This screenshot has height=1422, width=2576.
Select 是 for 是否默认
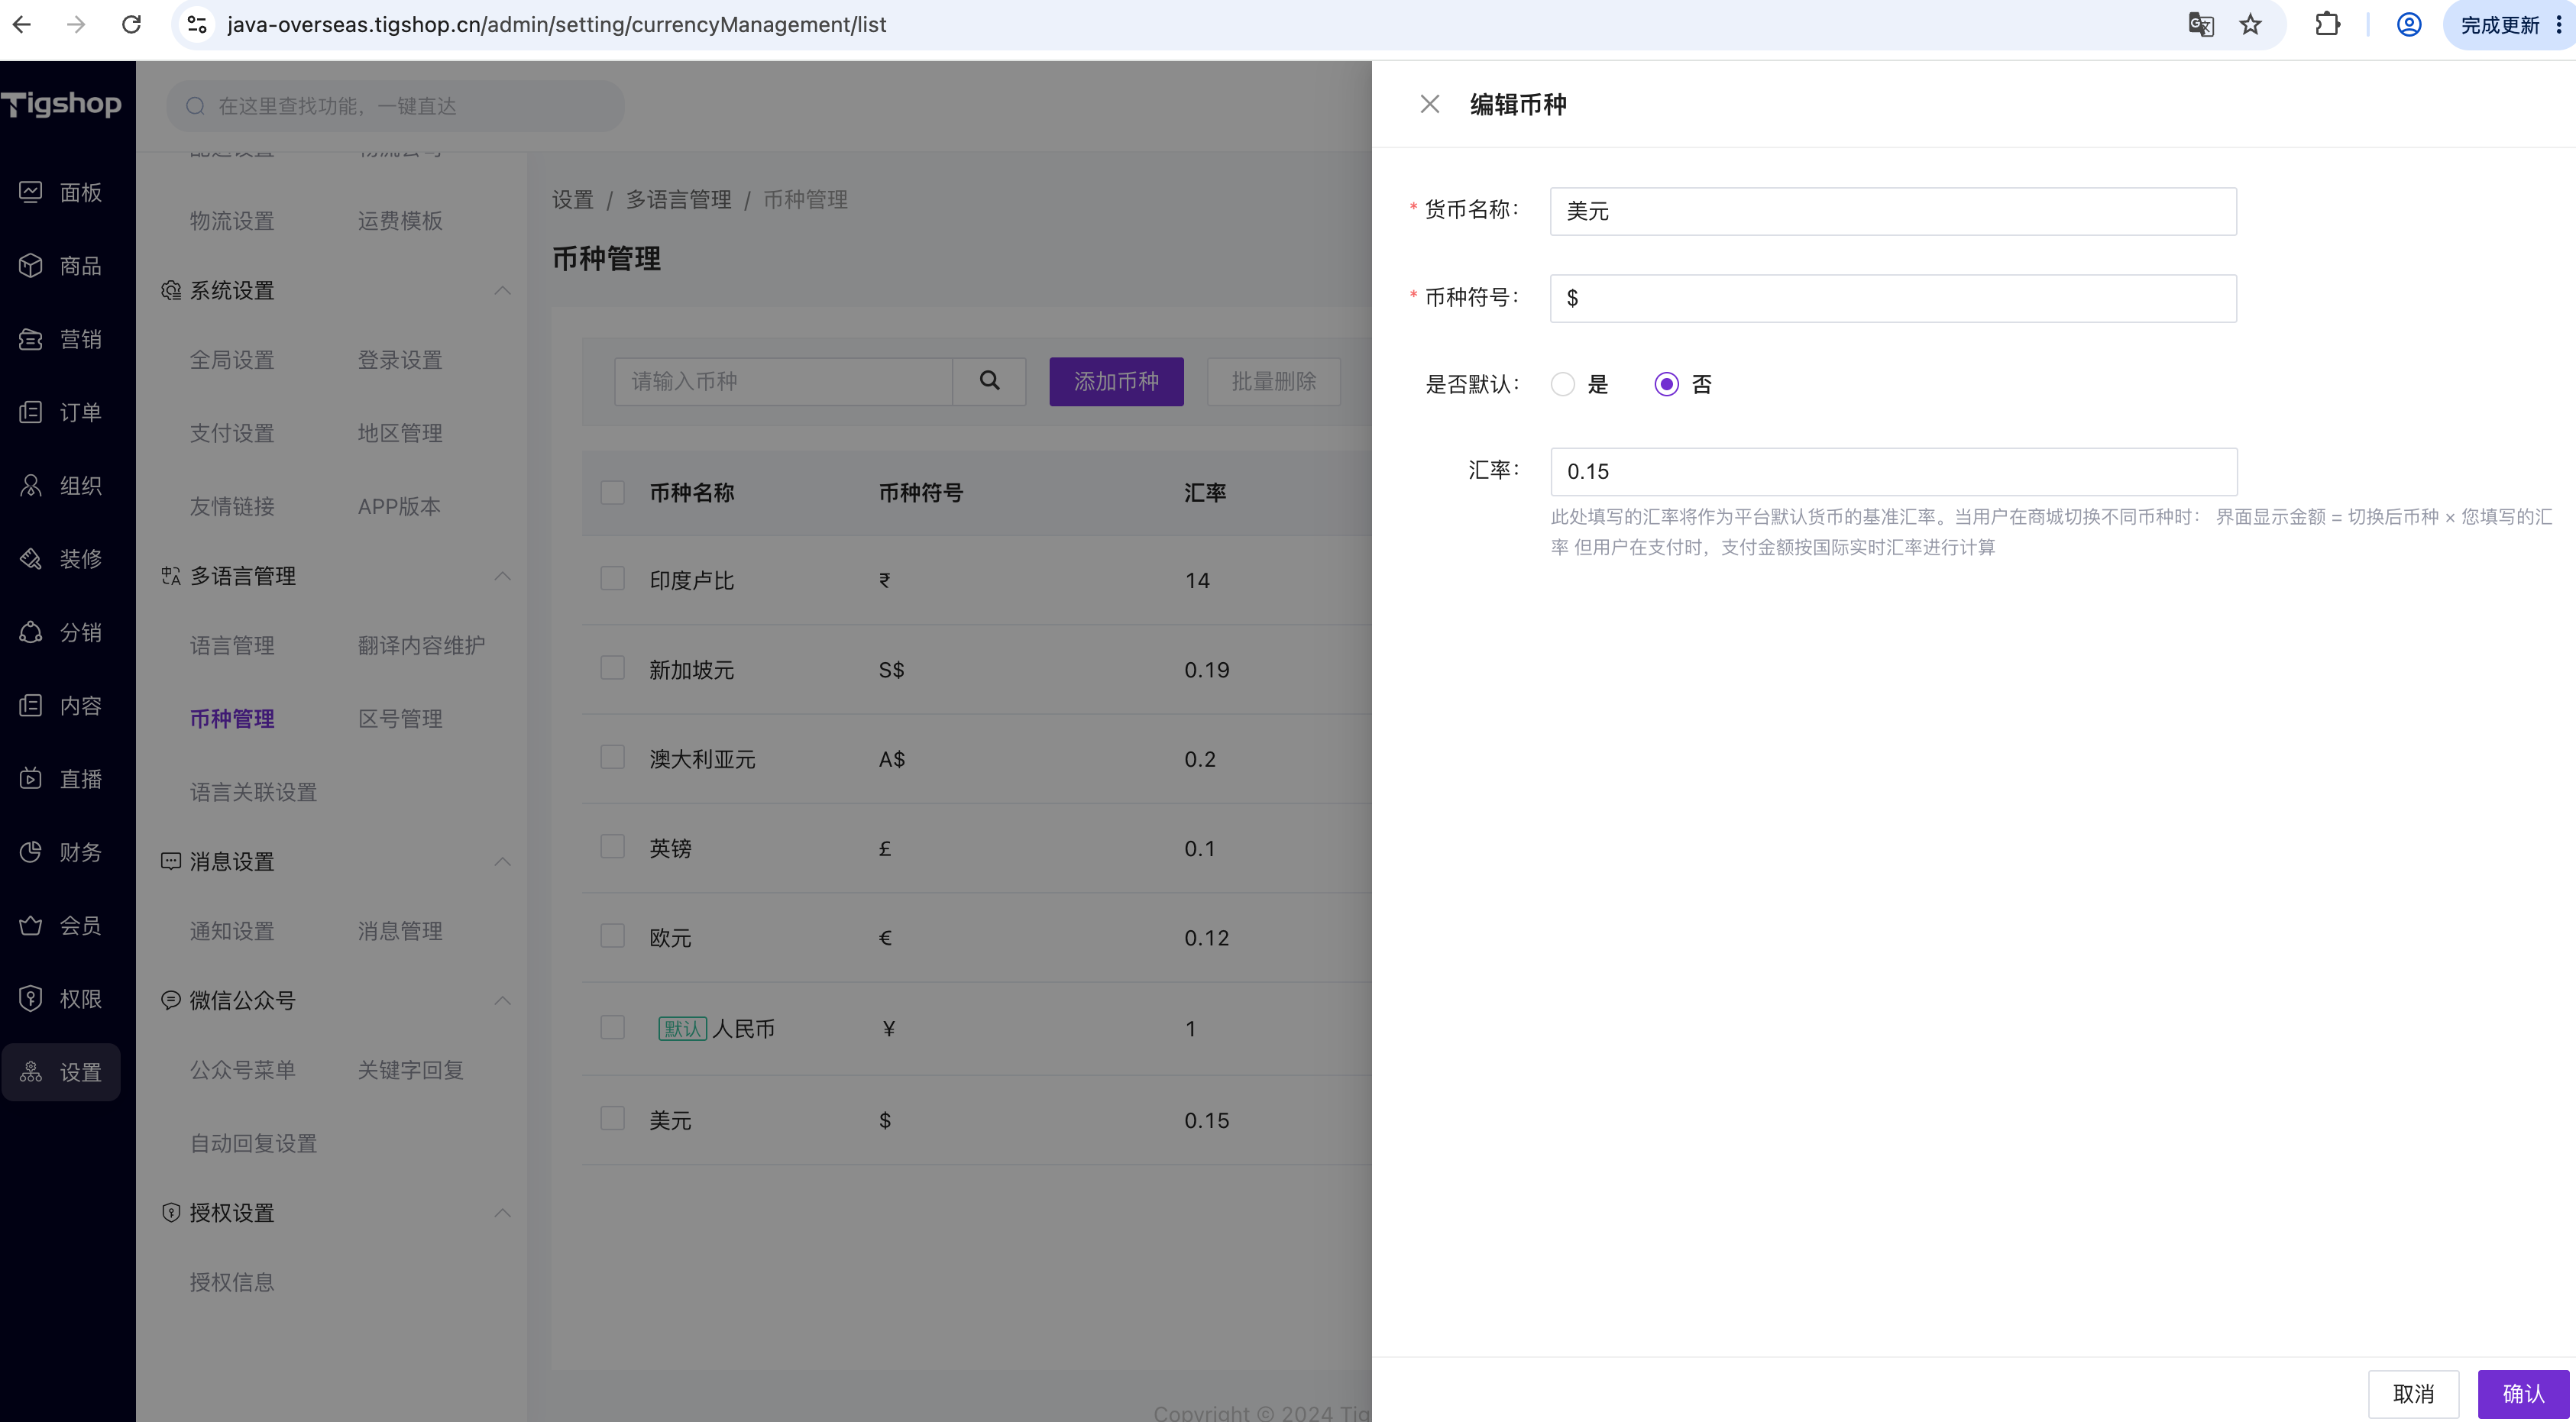click(x=1563, y=384)
